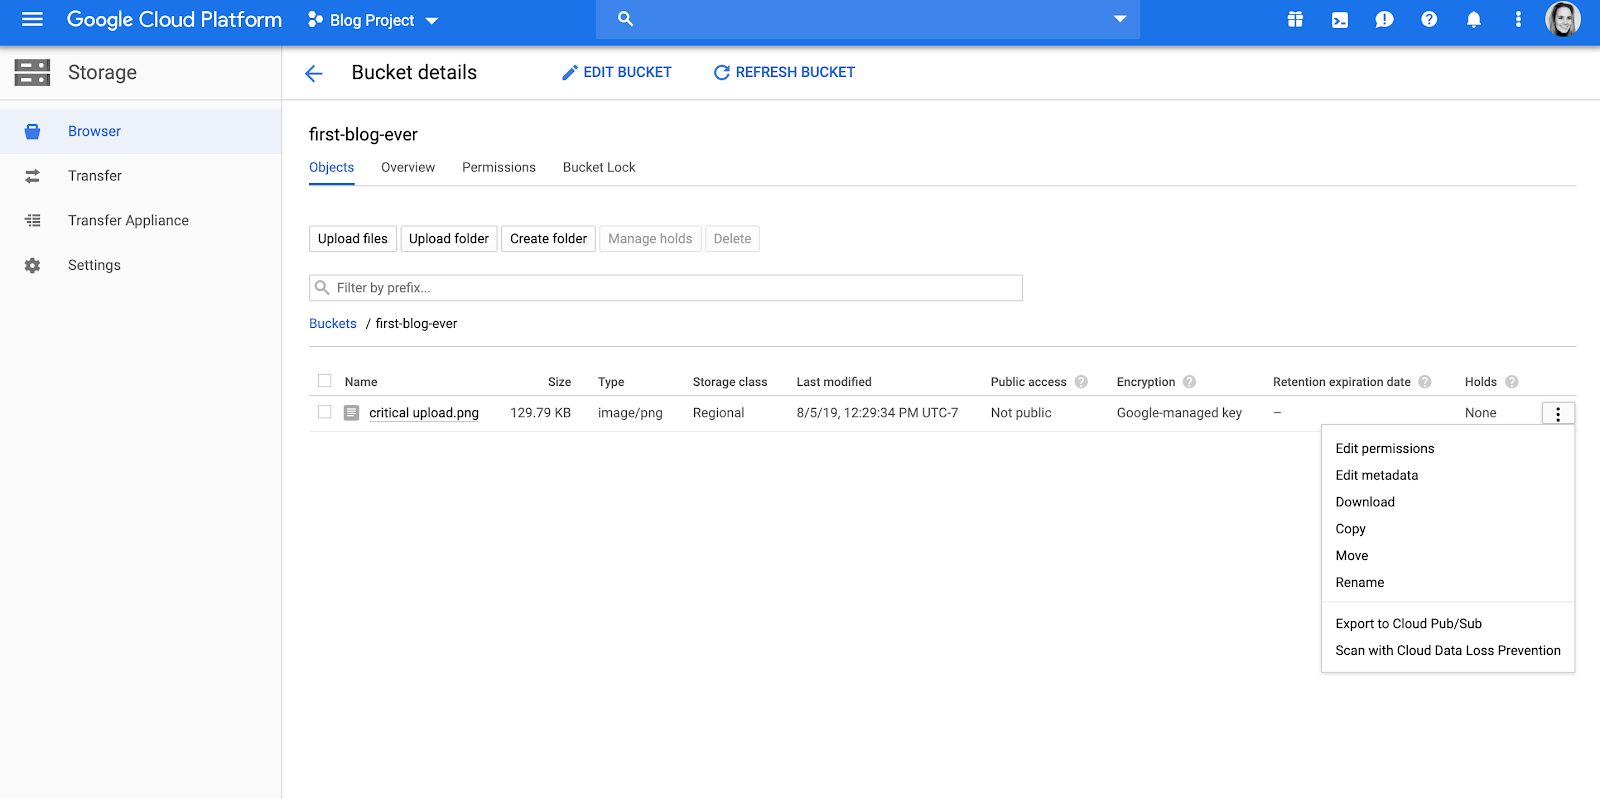Click into the top search bar
This screenshot has height=799, width=1600.
coord(868,19)
